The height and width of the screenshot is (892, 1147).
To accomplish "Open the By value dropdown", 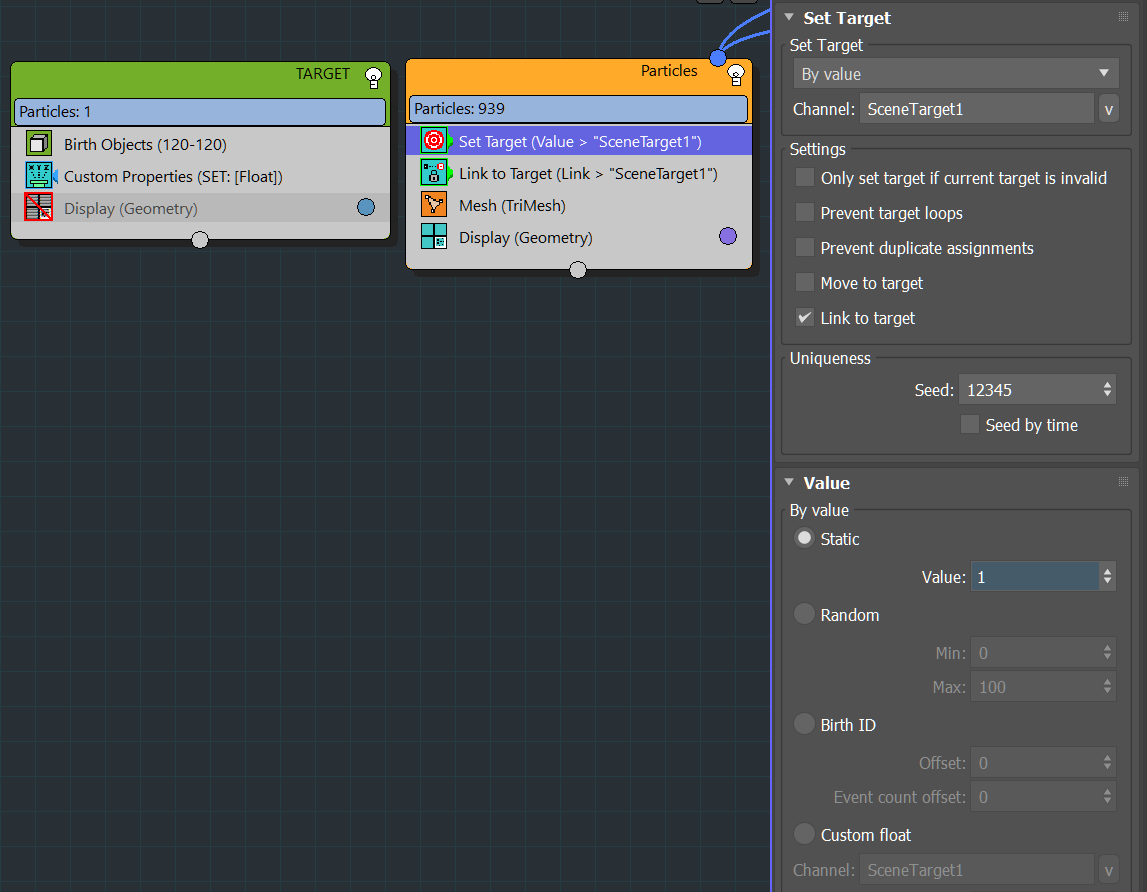I will click(x=955, y=74).
